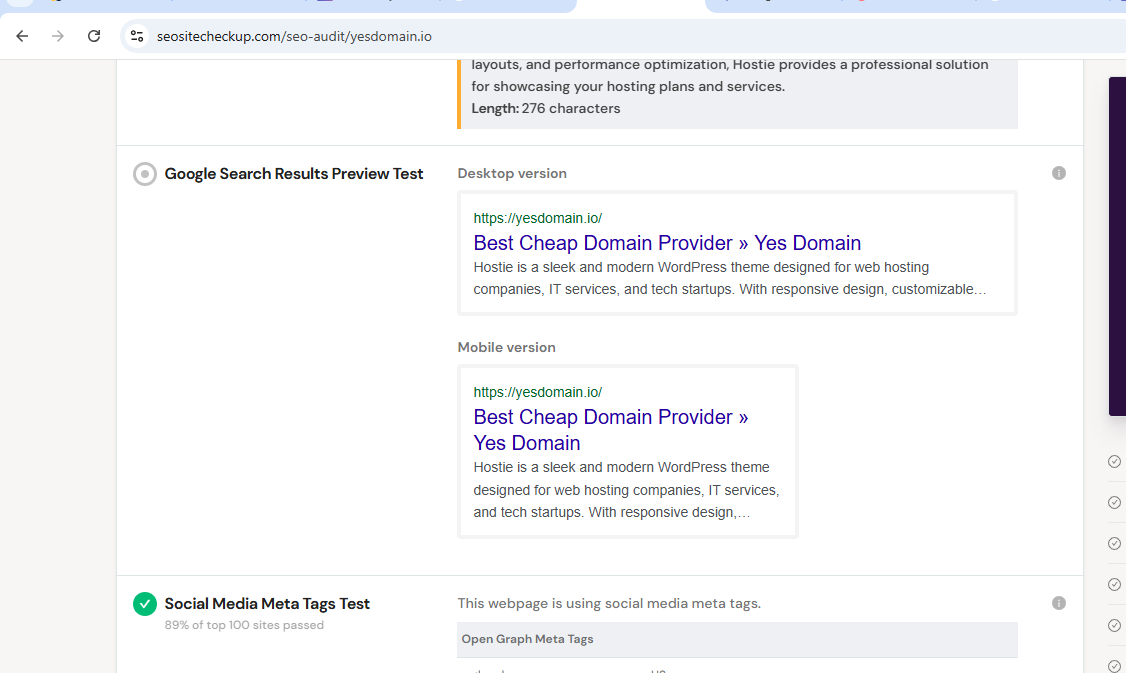
Task: Click the desktop preview https://yesdomain.io/ URL
Action: 537,218
